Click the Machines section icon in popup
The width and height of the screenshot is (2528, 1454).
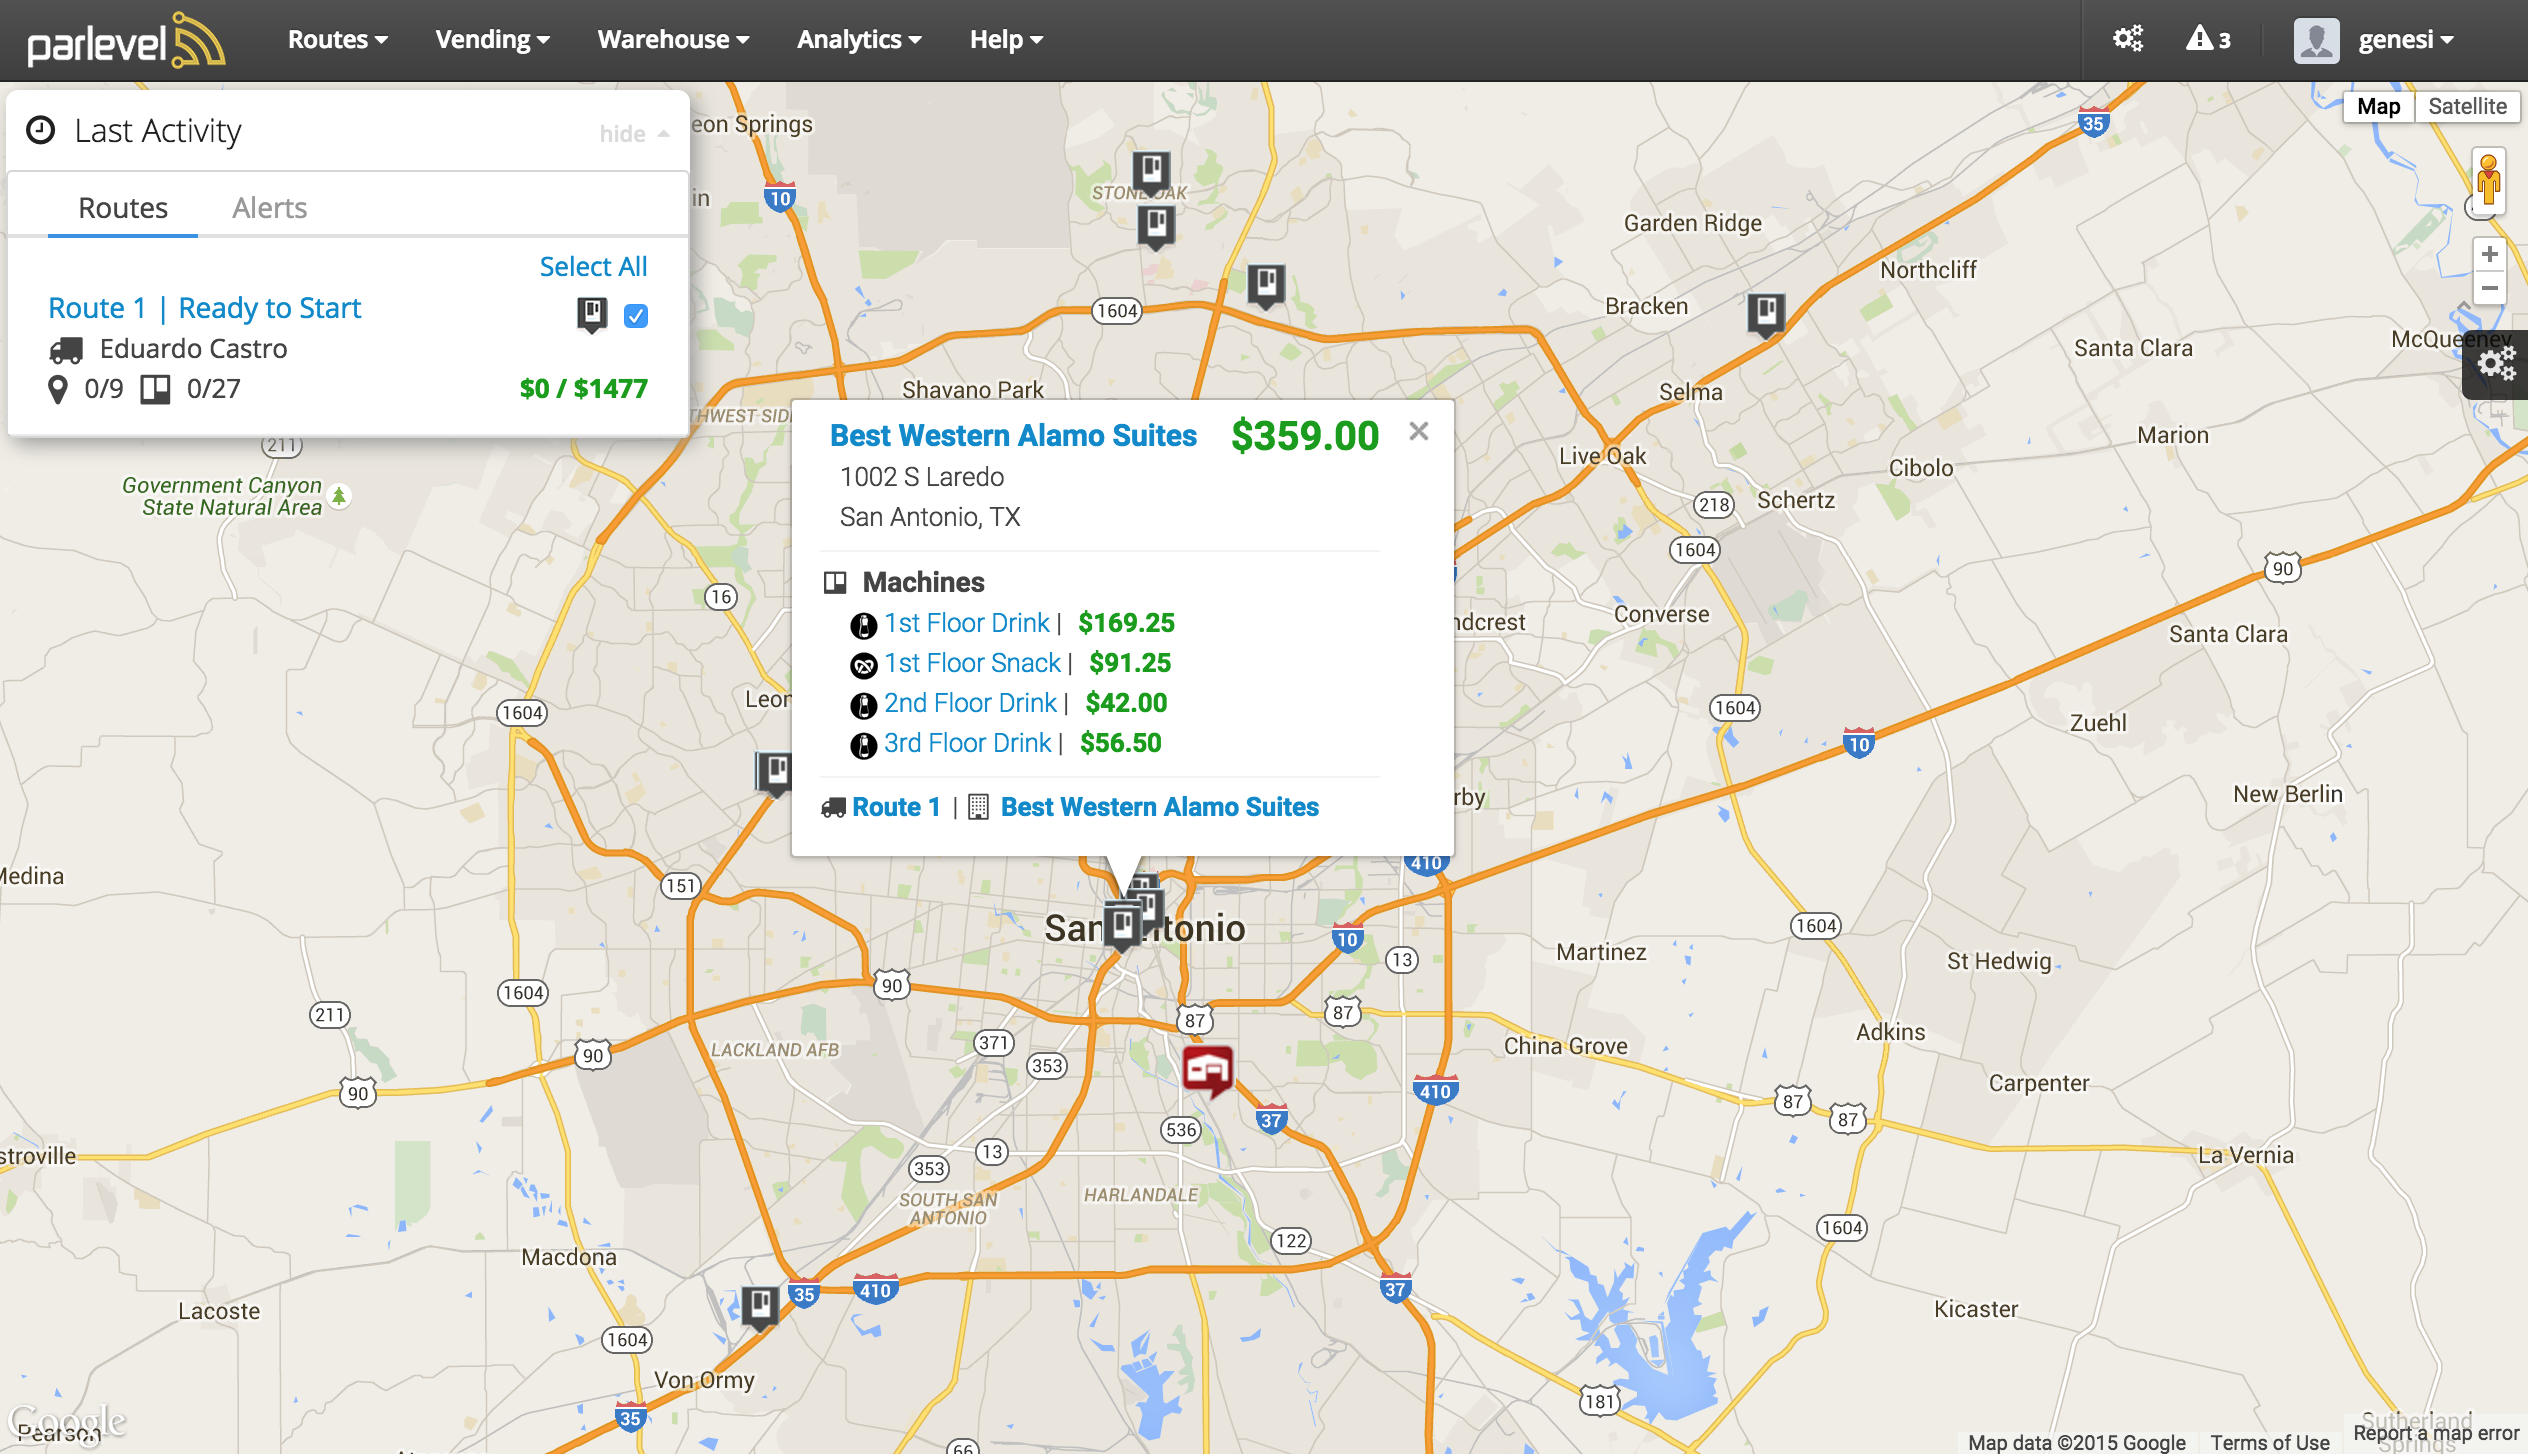835,583
